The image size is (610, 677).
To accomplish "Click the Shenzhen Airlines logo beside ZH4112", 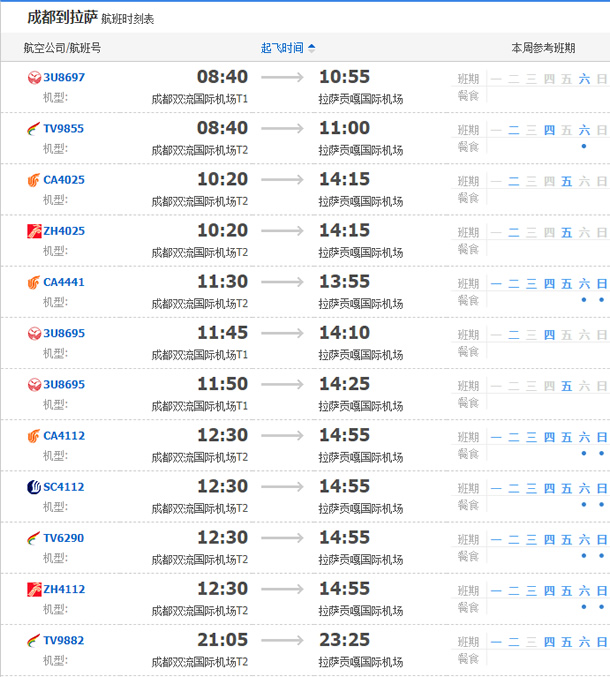I will [x=34, y=589].
